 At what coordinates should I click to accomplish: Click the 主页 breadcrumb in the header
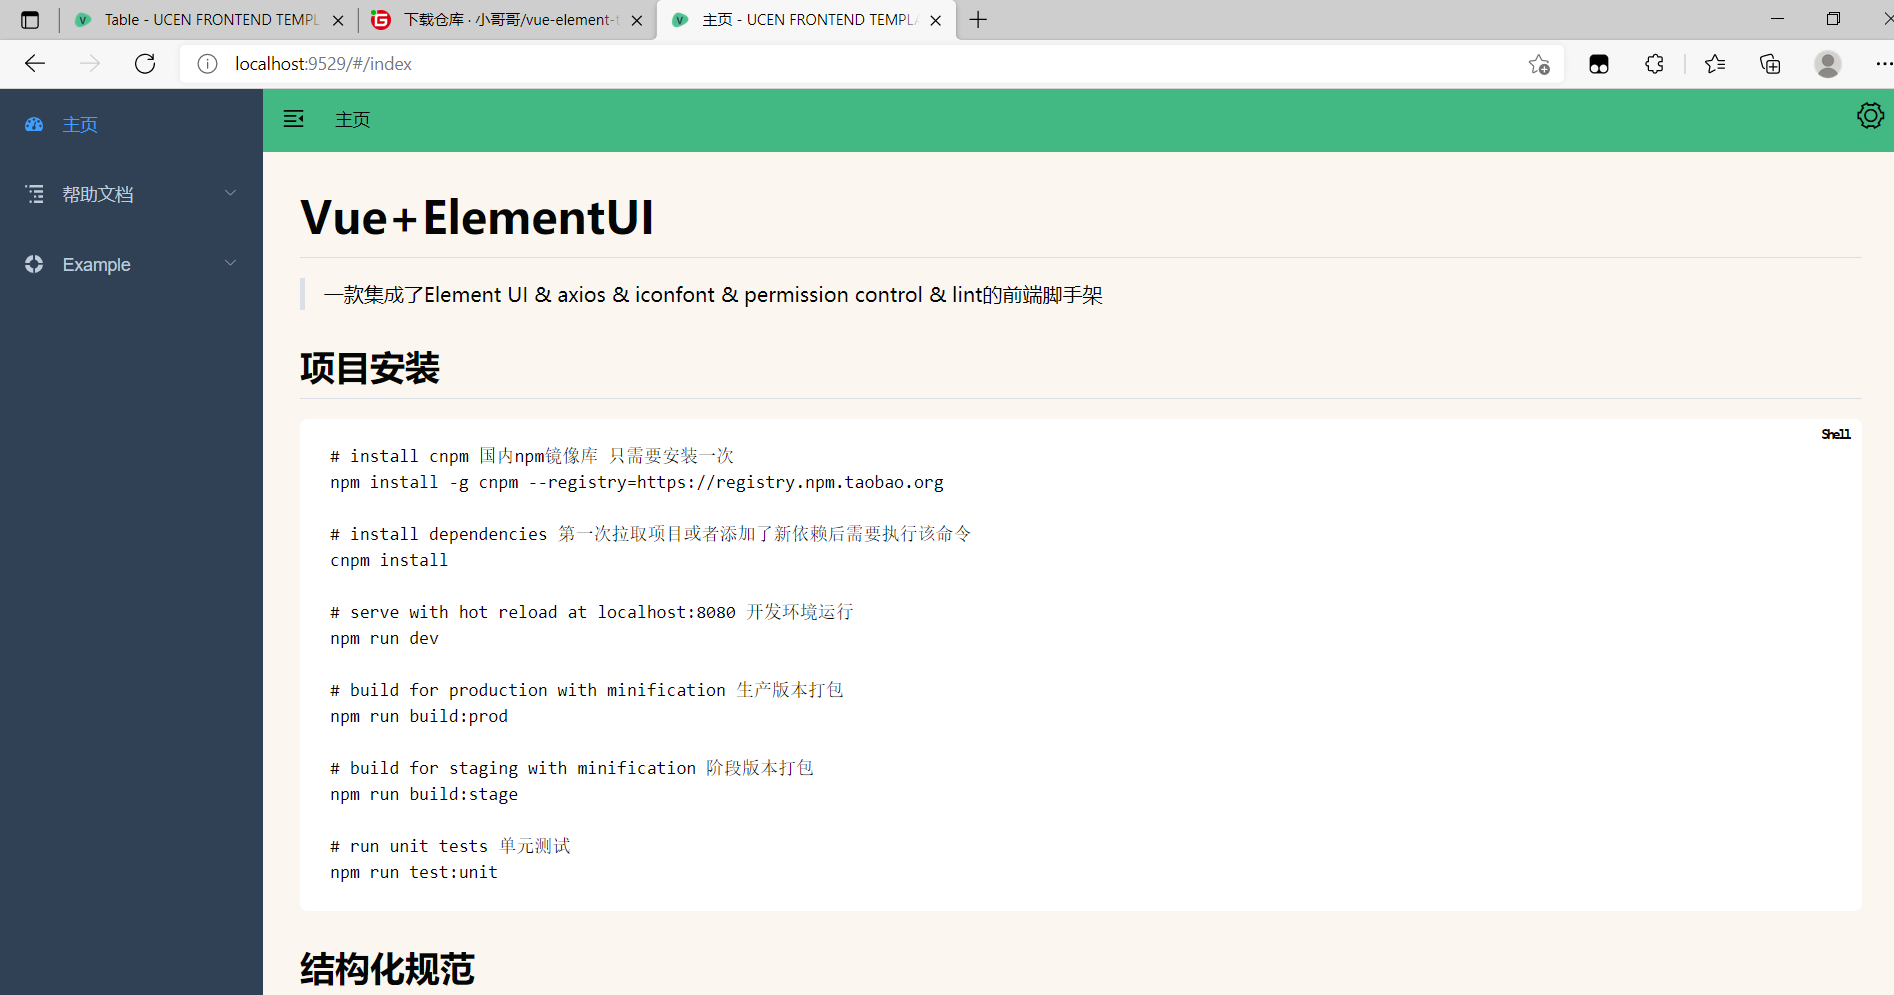pyautogui.click(x=352, y=120)
